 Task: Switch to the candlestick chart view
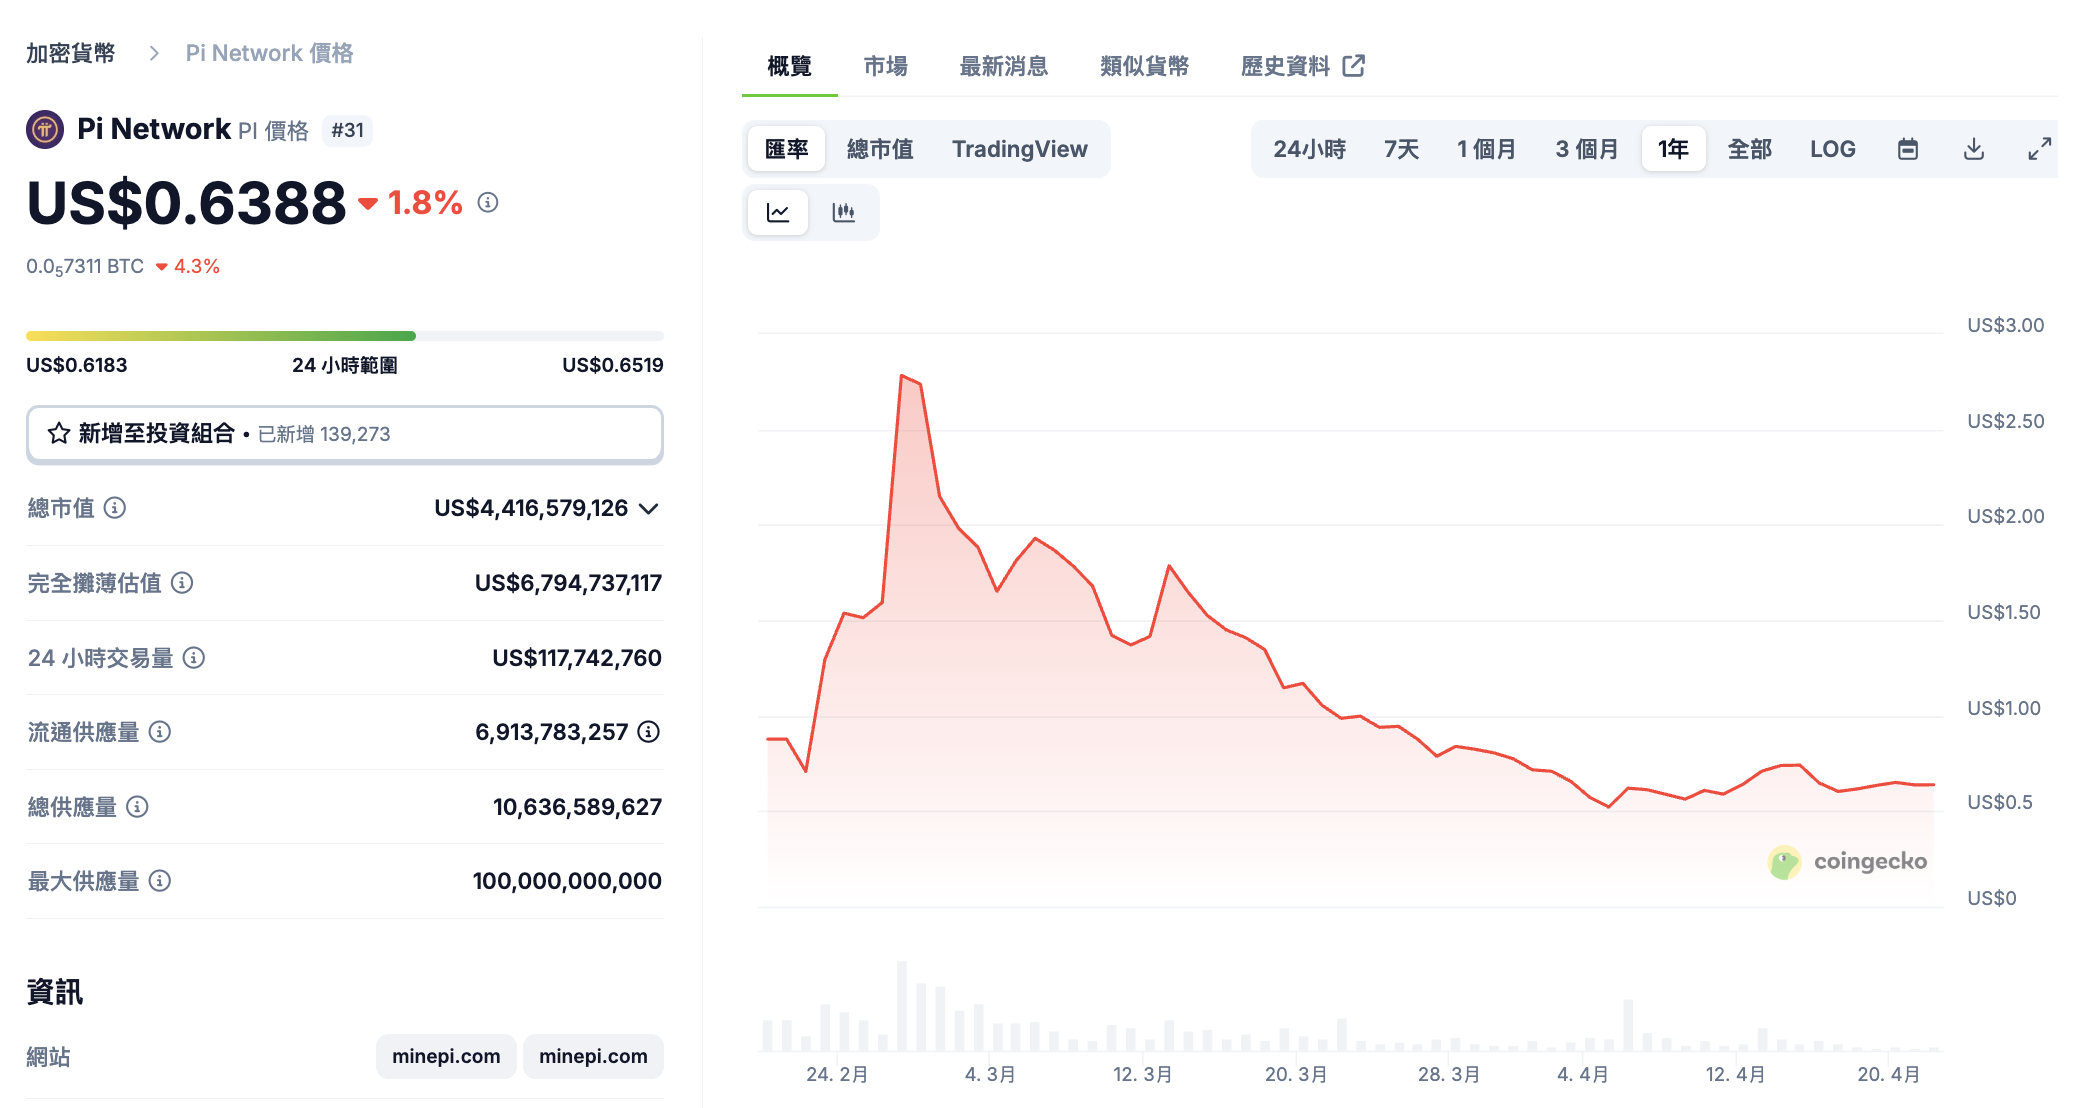tap(845, 212)
